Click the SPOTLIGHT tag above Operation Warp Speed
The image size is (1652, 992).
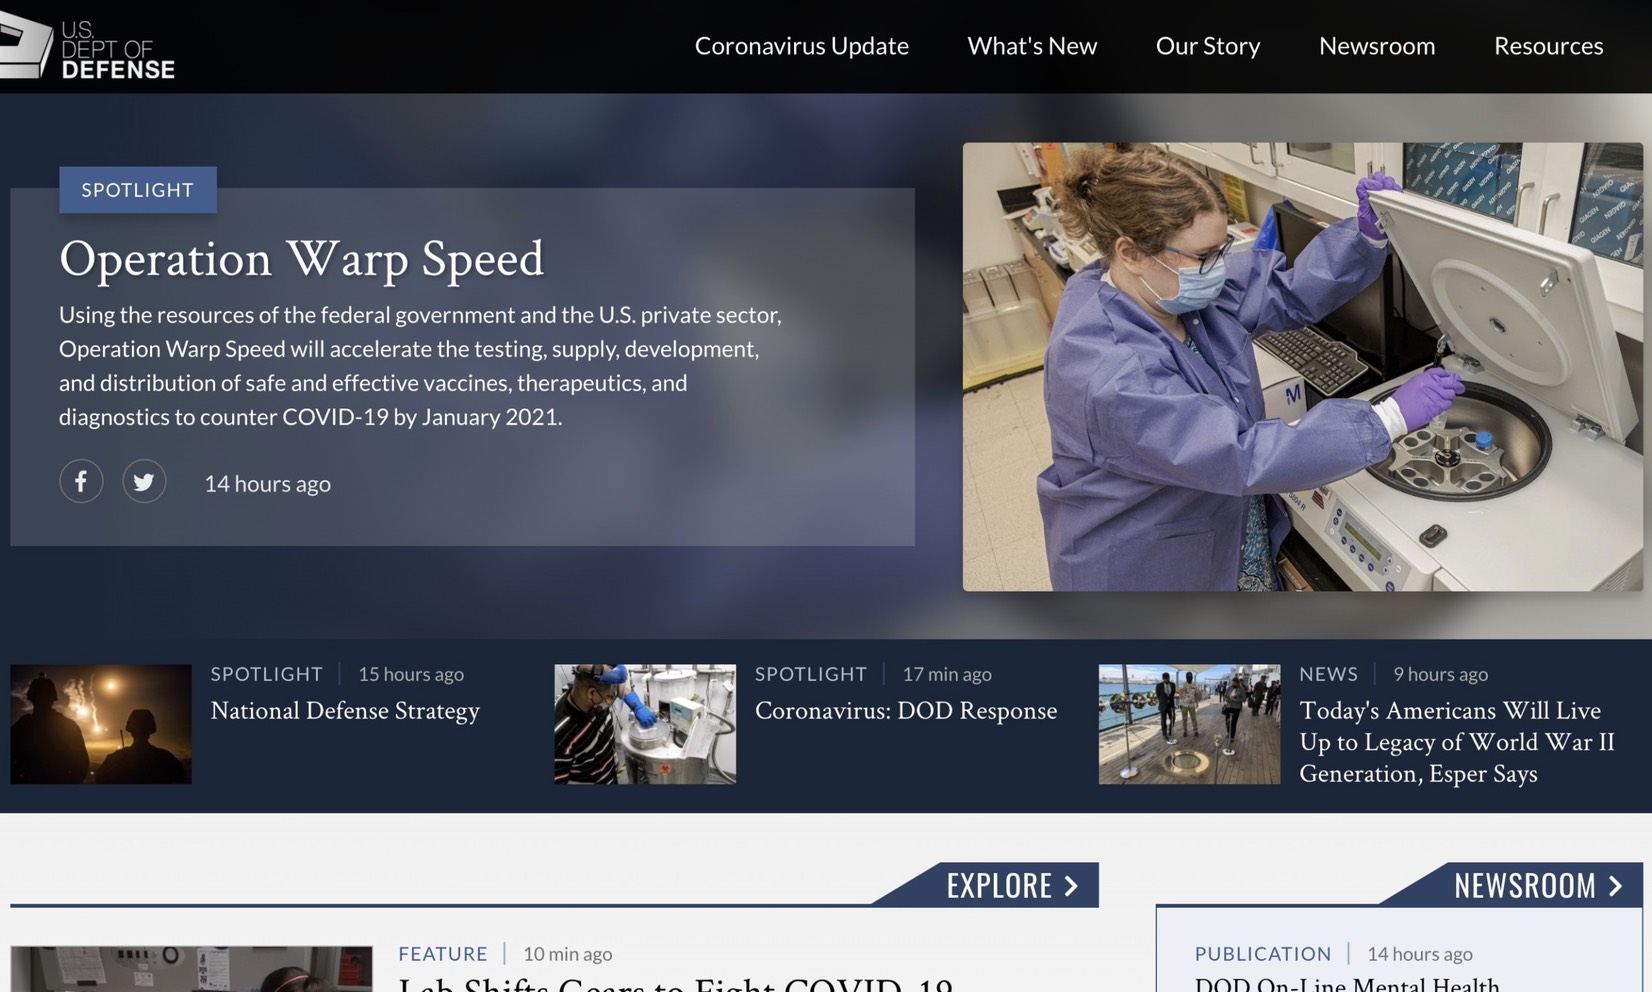point(138,190)
